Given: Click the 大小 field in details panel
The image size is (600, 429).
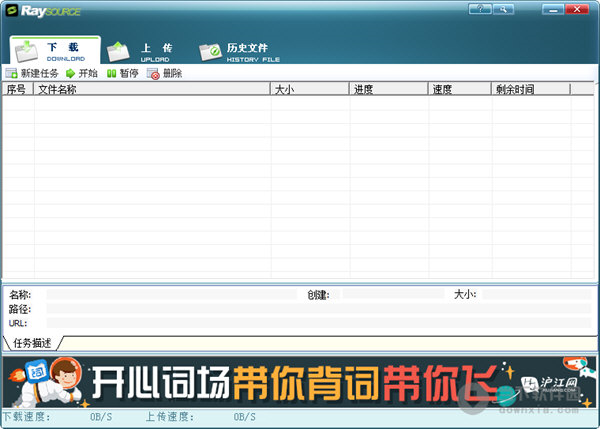Looking at the screenshot, I should pyautogui.click(x=537, y=294).
